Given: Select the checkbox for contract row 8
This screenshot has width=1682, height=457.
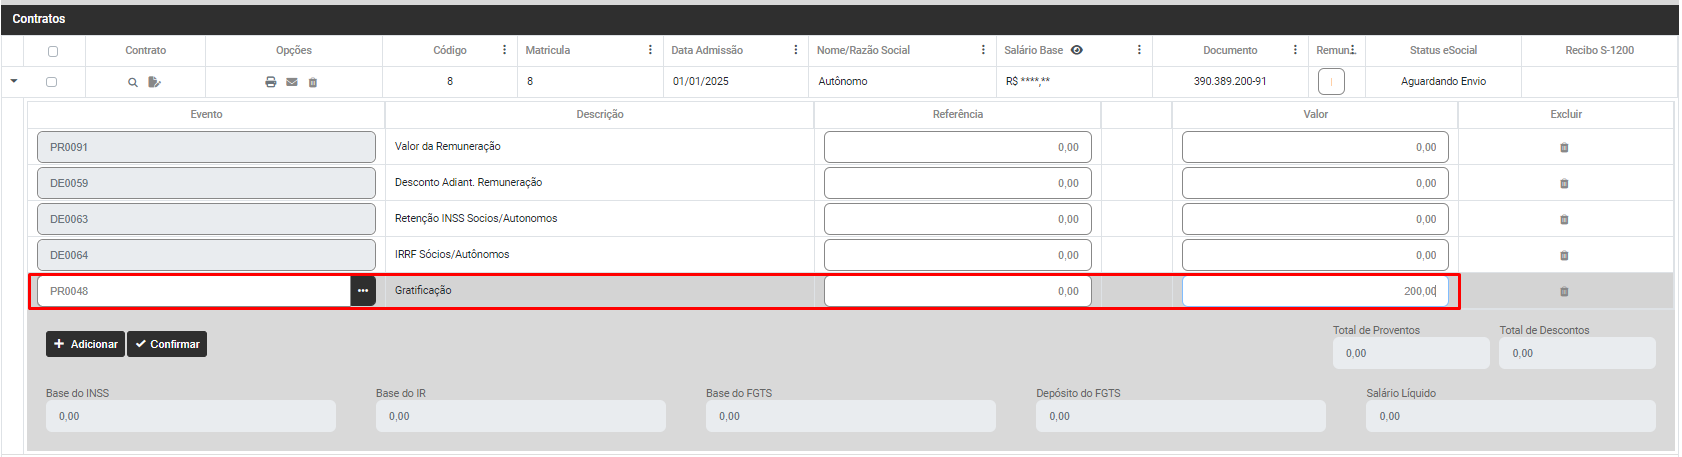Looking at the screenshot, I should (x=52, y=82).
